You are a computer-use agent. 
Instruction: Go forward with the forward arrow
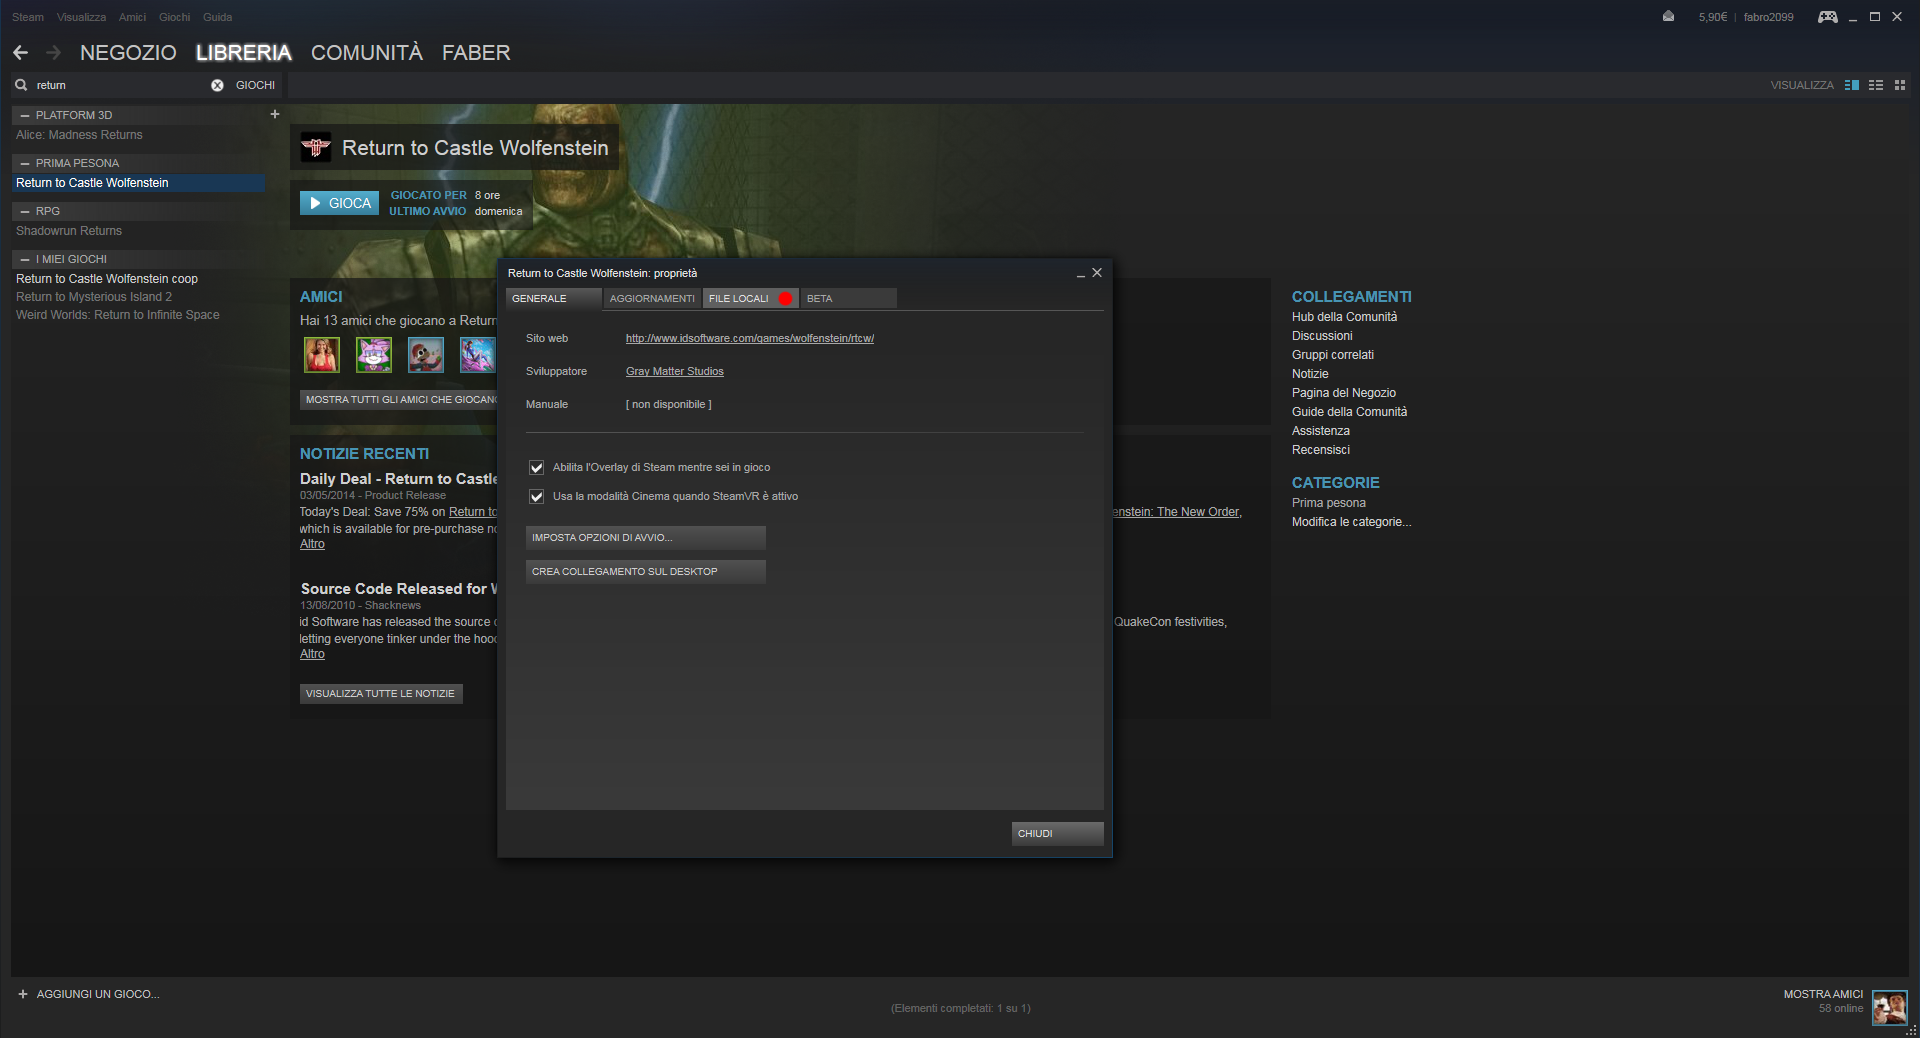(54, 53)
